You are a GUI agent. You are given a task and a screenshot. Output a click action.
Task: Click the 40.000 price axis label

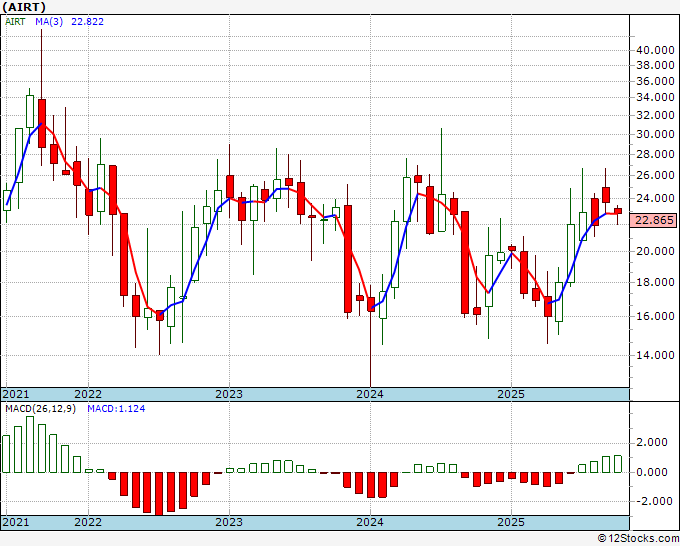pyautogui.click(x=654, y=50)
